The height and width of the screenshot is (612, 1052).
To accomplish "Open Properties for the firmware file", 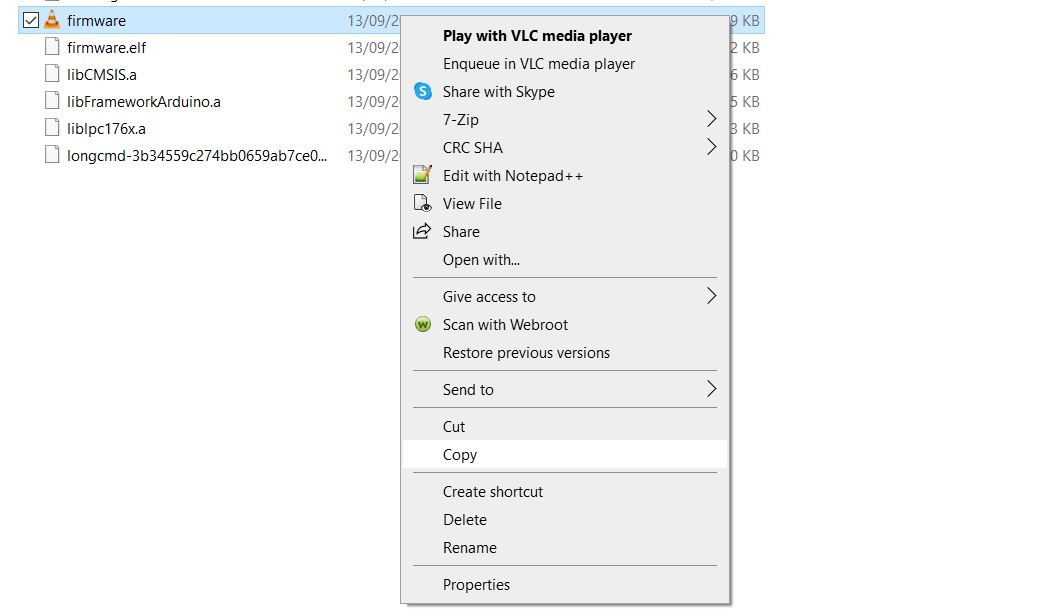I will click(x=476, y=585).
